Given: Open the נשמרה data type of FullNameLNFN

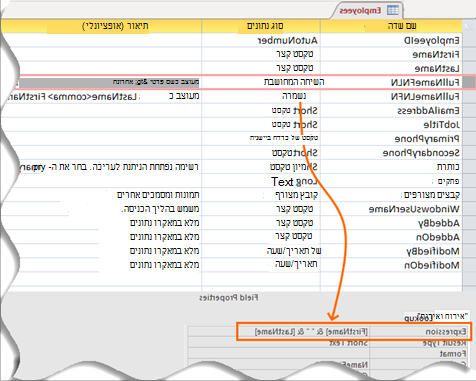Looking at the screenshot, I should coord(261,96).
